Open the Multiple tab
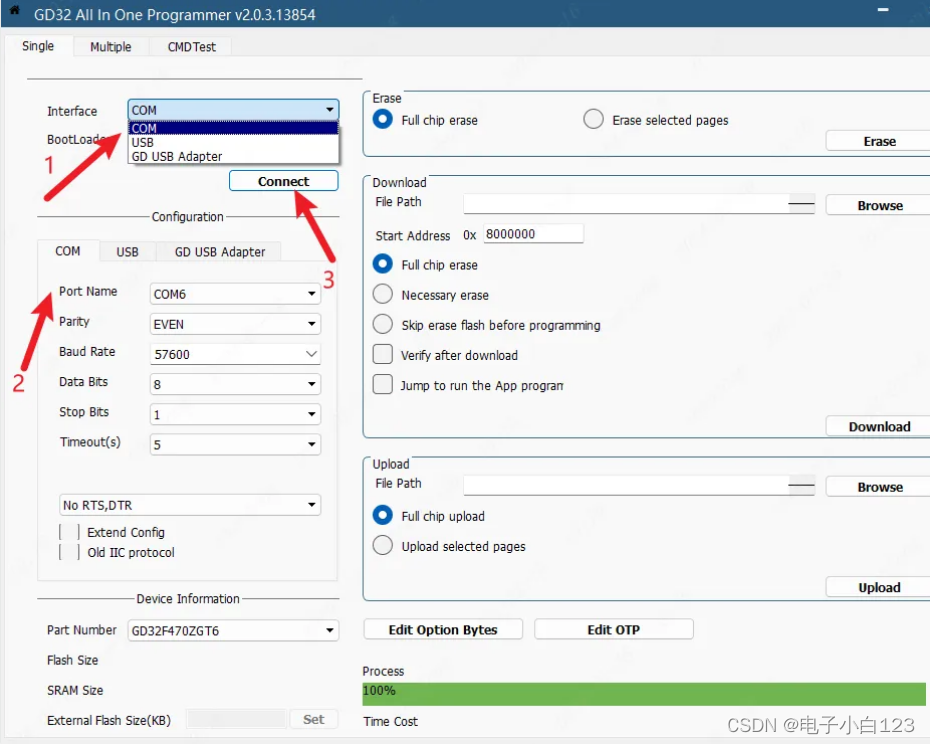930x744 pixels. (x=110, y=47)
